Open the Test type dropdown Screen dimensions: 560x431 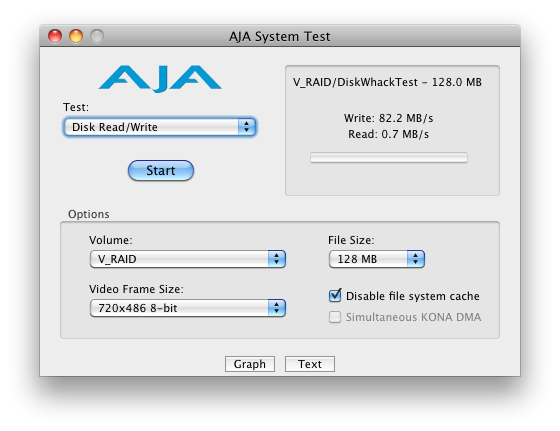[x=160, y=127]
